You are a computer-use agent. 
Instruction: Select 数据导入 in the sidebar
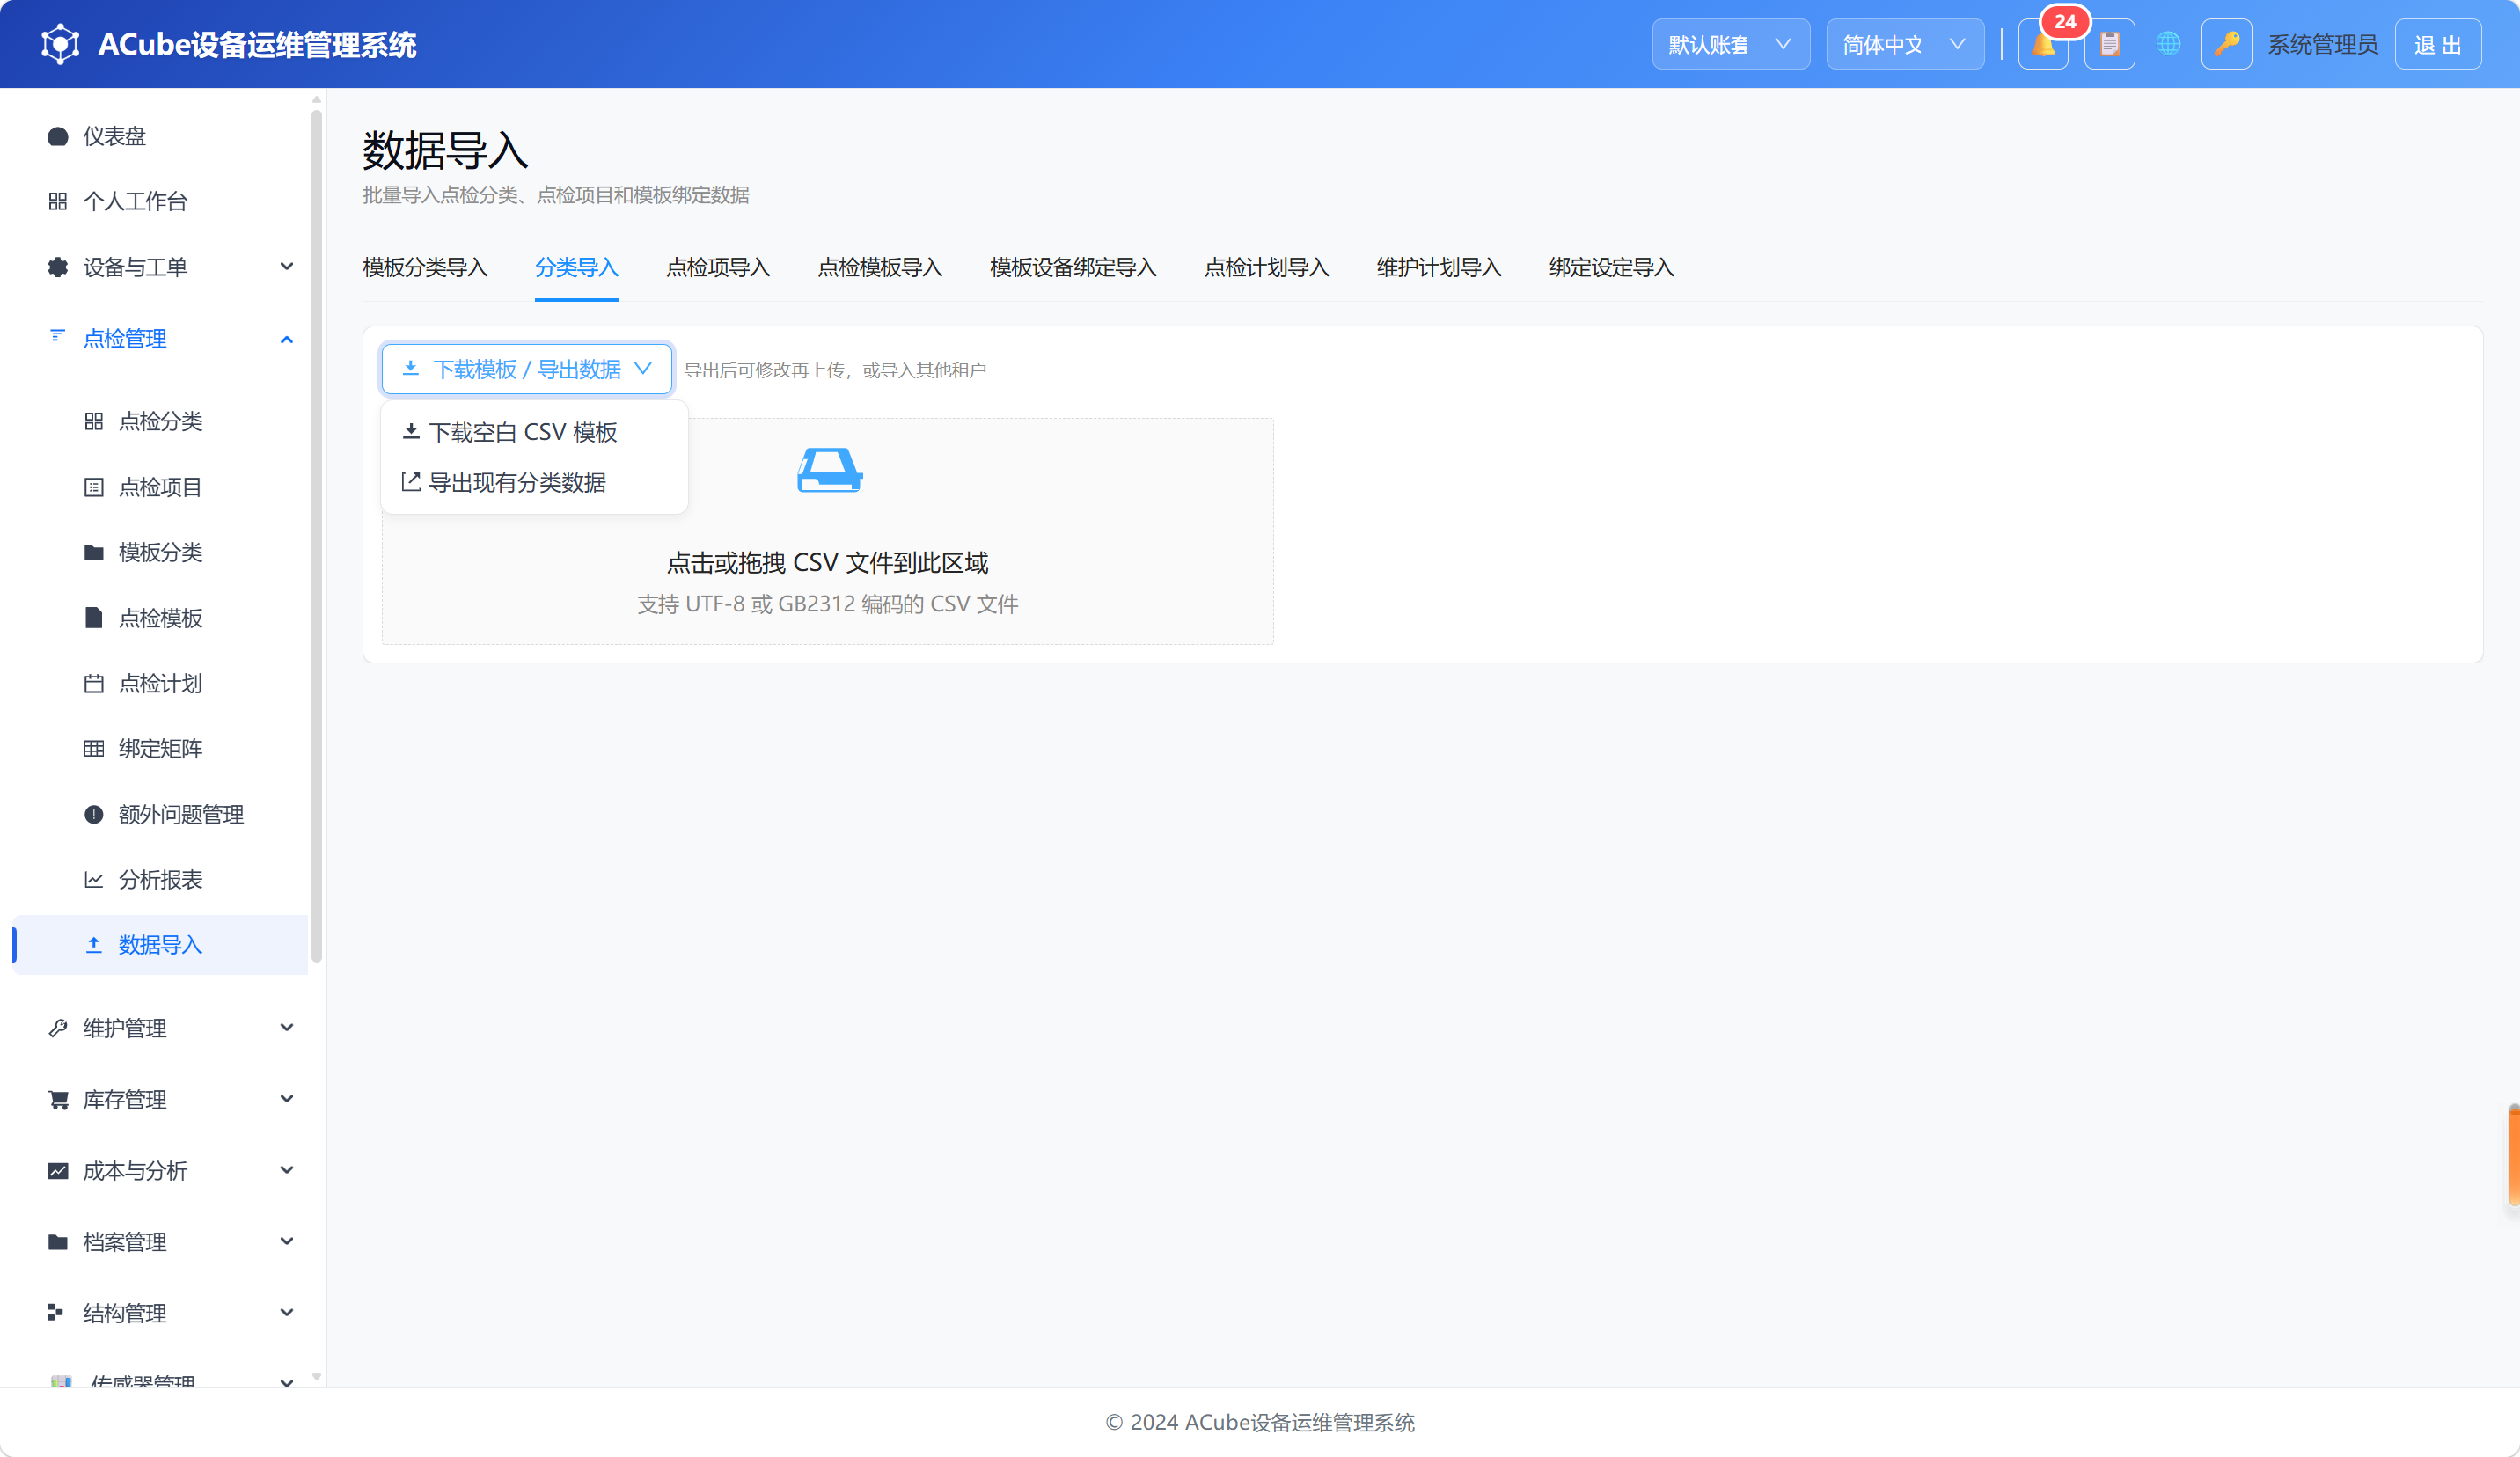[160, 944]
